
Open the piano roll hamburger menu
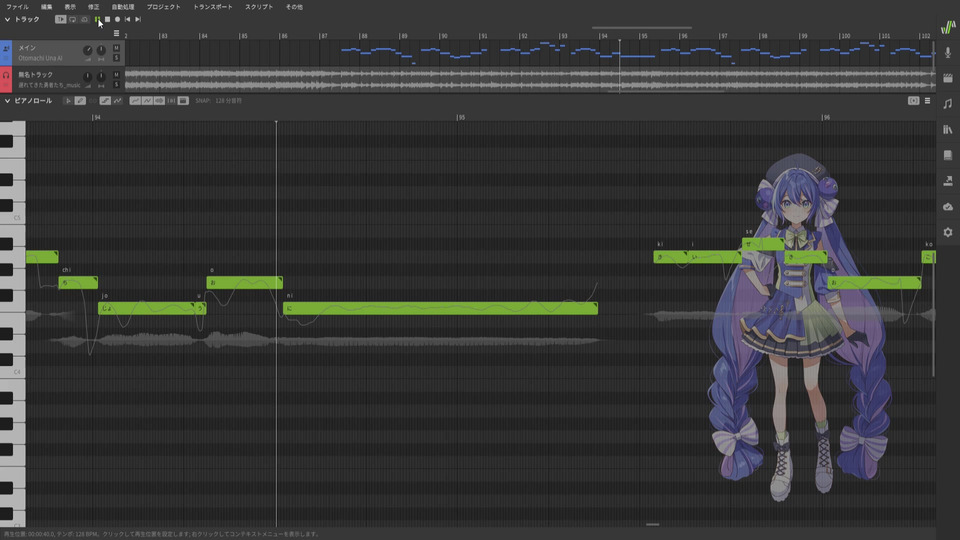(928, 100)
